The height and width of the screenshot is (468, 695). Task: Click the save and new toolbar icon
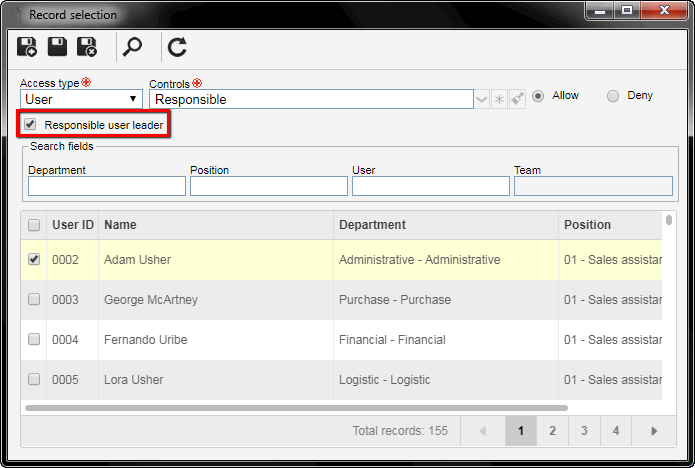click(27, 47)
